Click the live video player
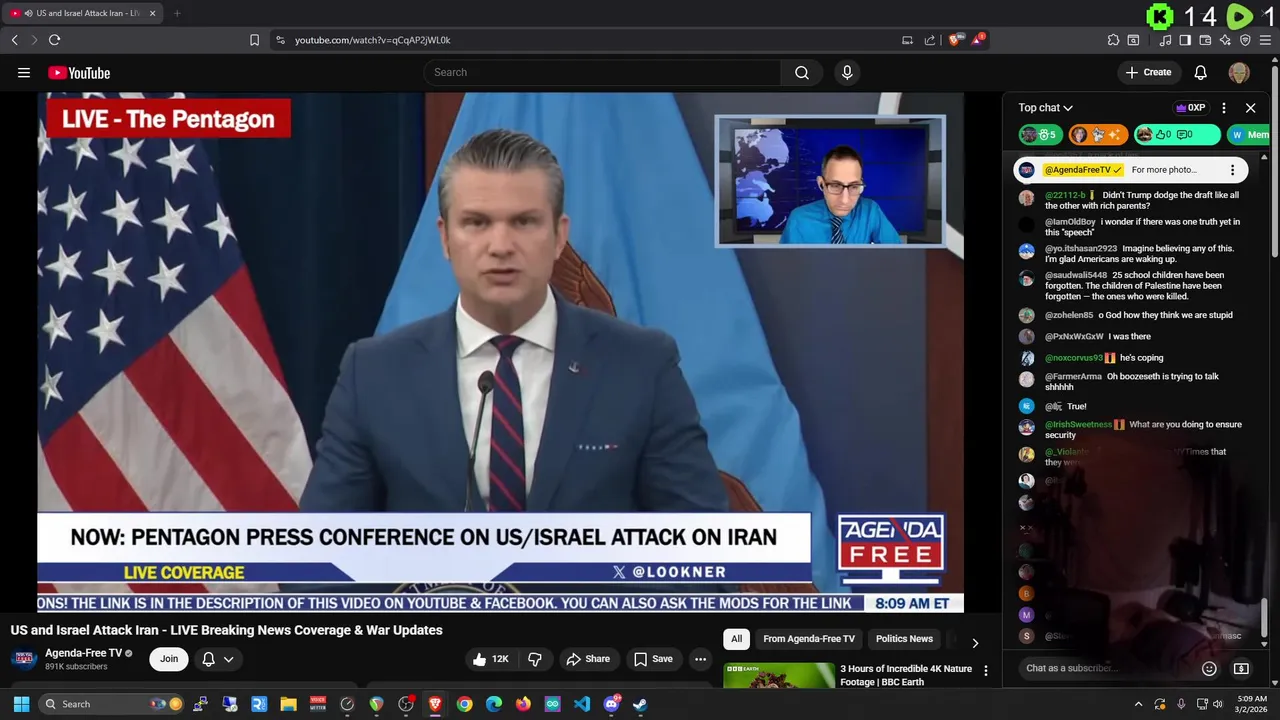Viewport: 1280px width, 720px height. click(500, 352)
